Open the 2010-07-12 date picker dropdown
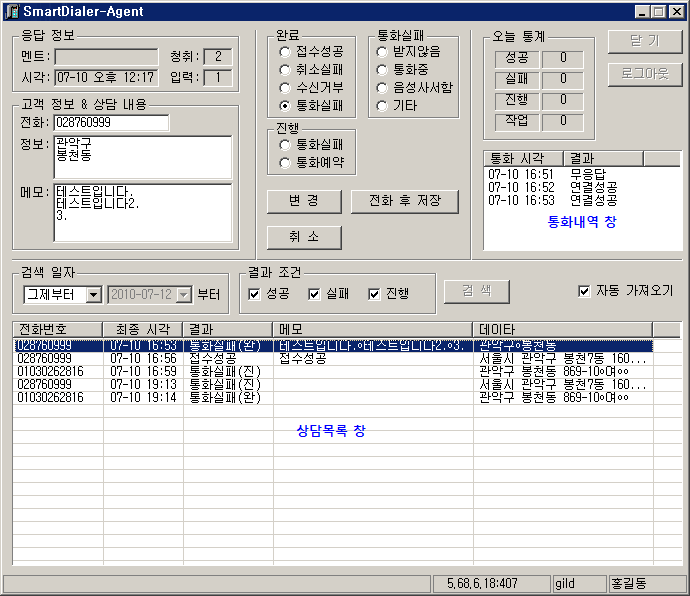 pos(184,294)
